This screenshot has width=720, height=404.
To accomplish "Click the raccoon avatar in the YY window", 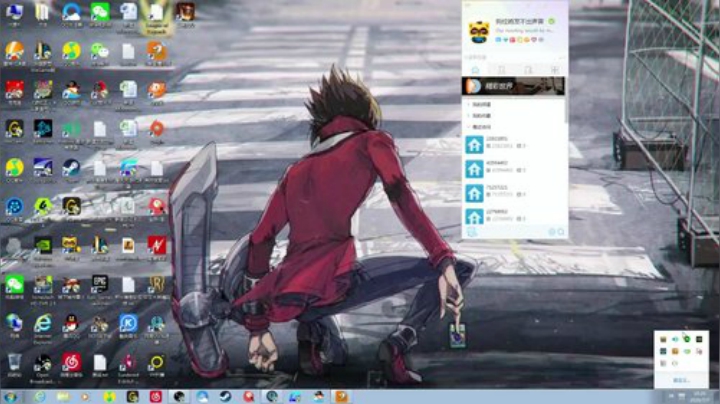I will click(x=479, y=32).
